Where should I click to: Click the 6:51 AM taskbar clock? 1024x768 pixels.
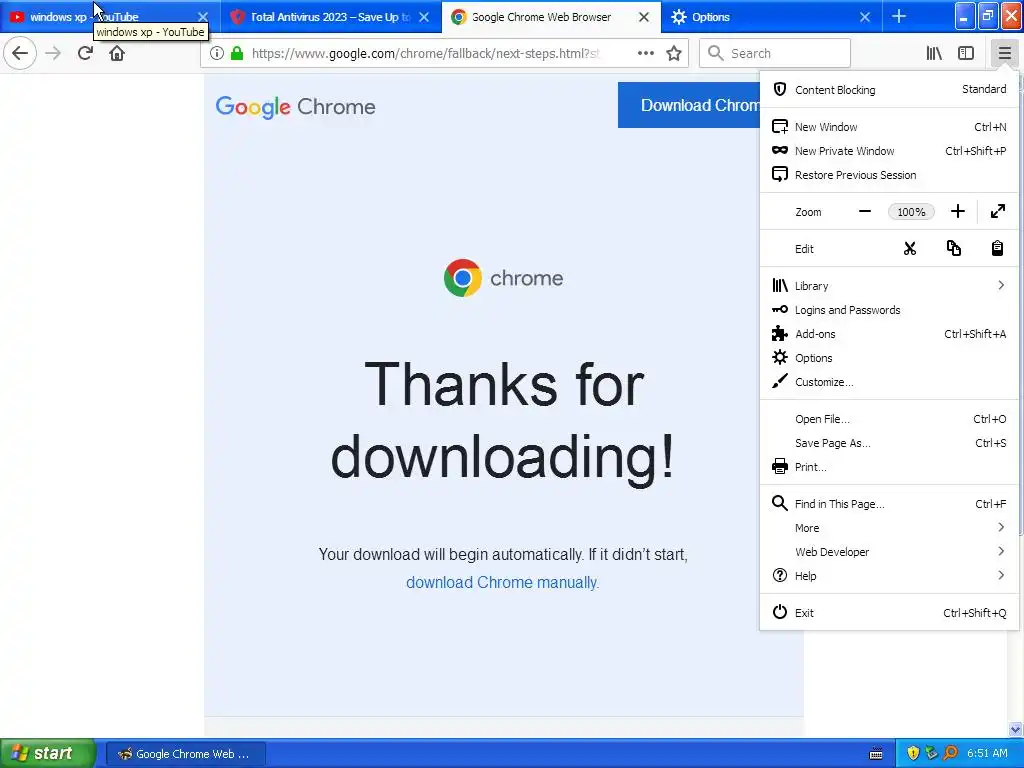[x=987, y=753]
